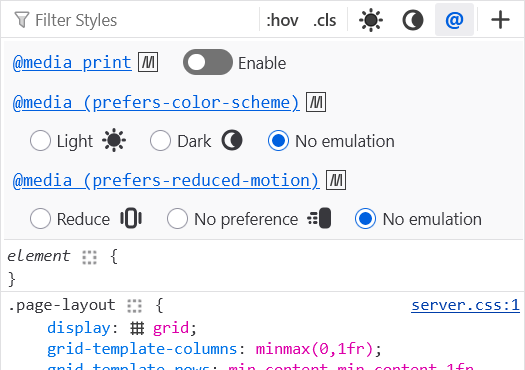Screen dimensions: 525x370
Task: Click the .page-layout selector highlighter icon
Action: point(134,306)
